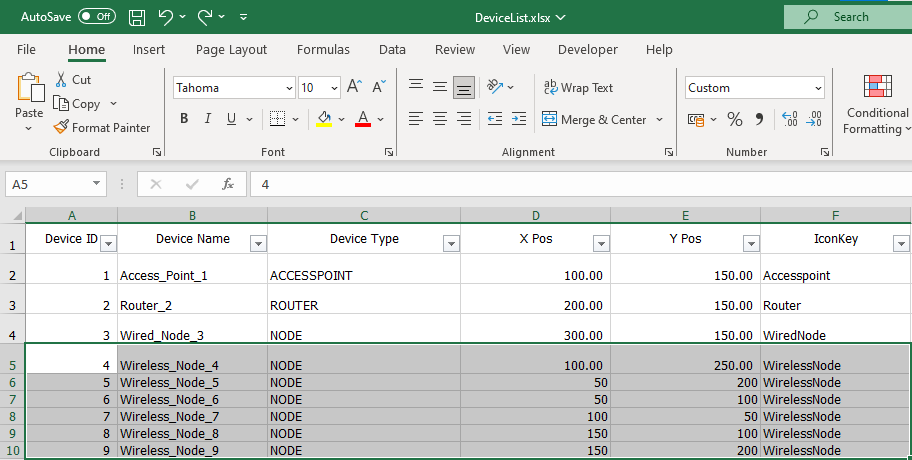Image resolution: width=912 pixels, height=460 pixels.
Task: Toggle bold formatting
Action: click(184, 119)
